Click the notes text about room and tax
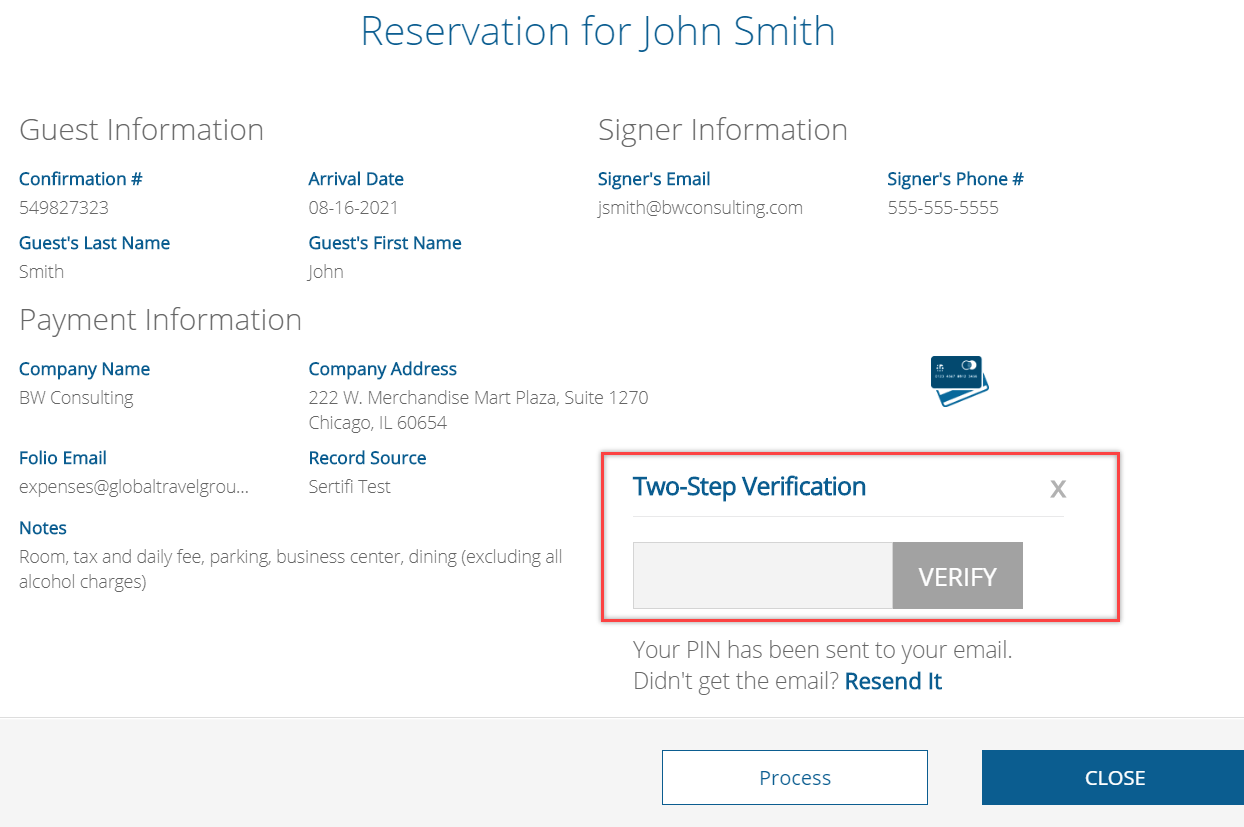Screen dimensions: 1244x827 pos(291,569)
